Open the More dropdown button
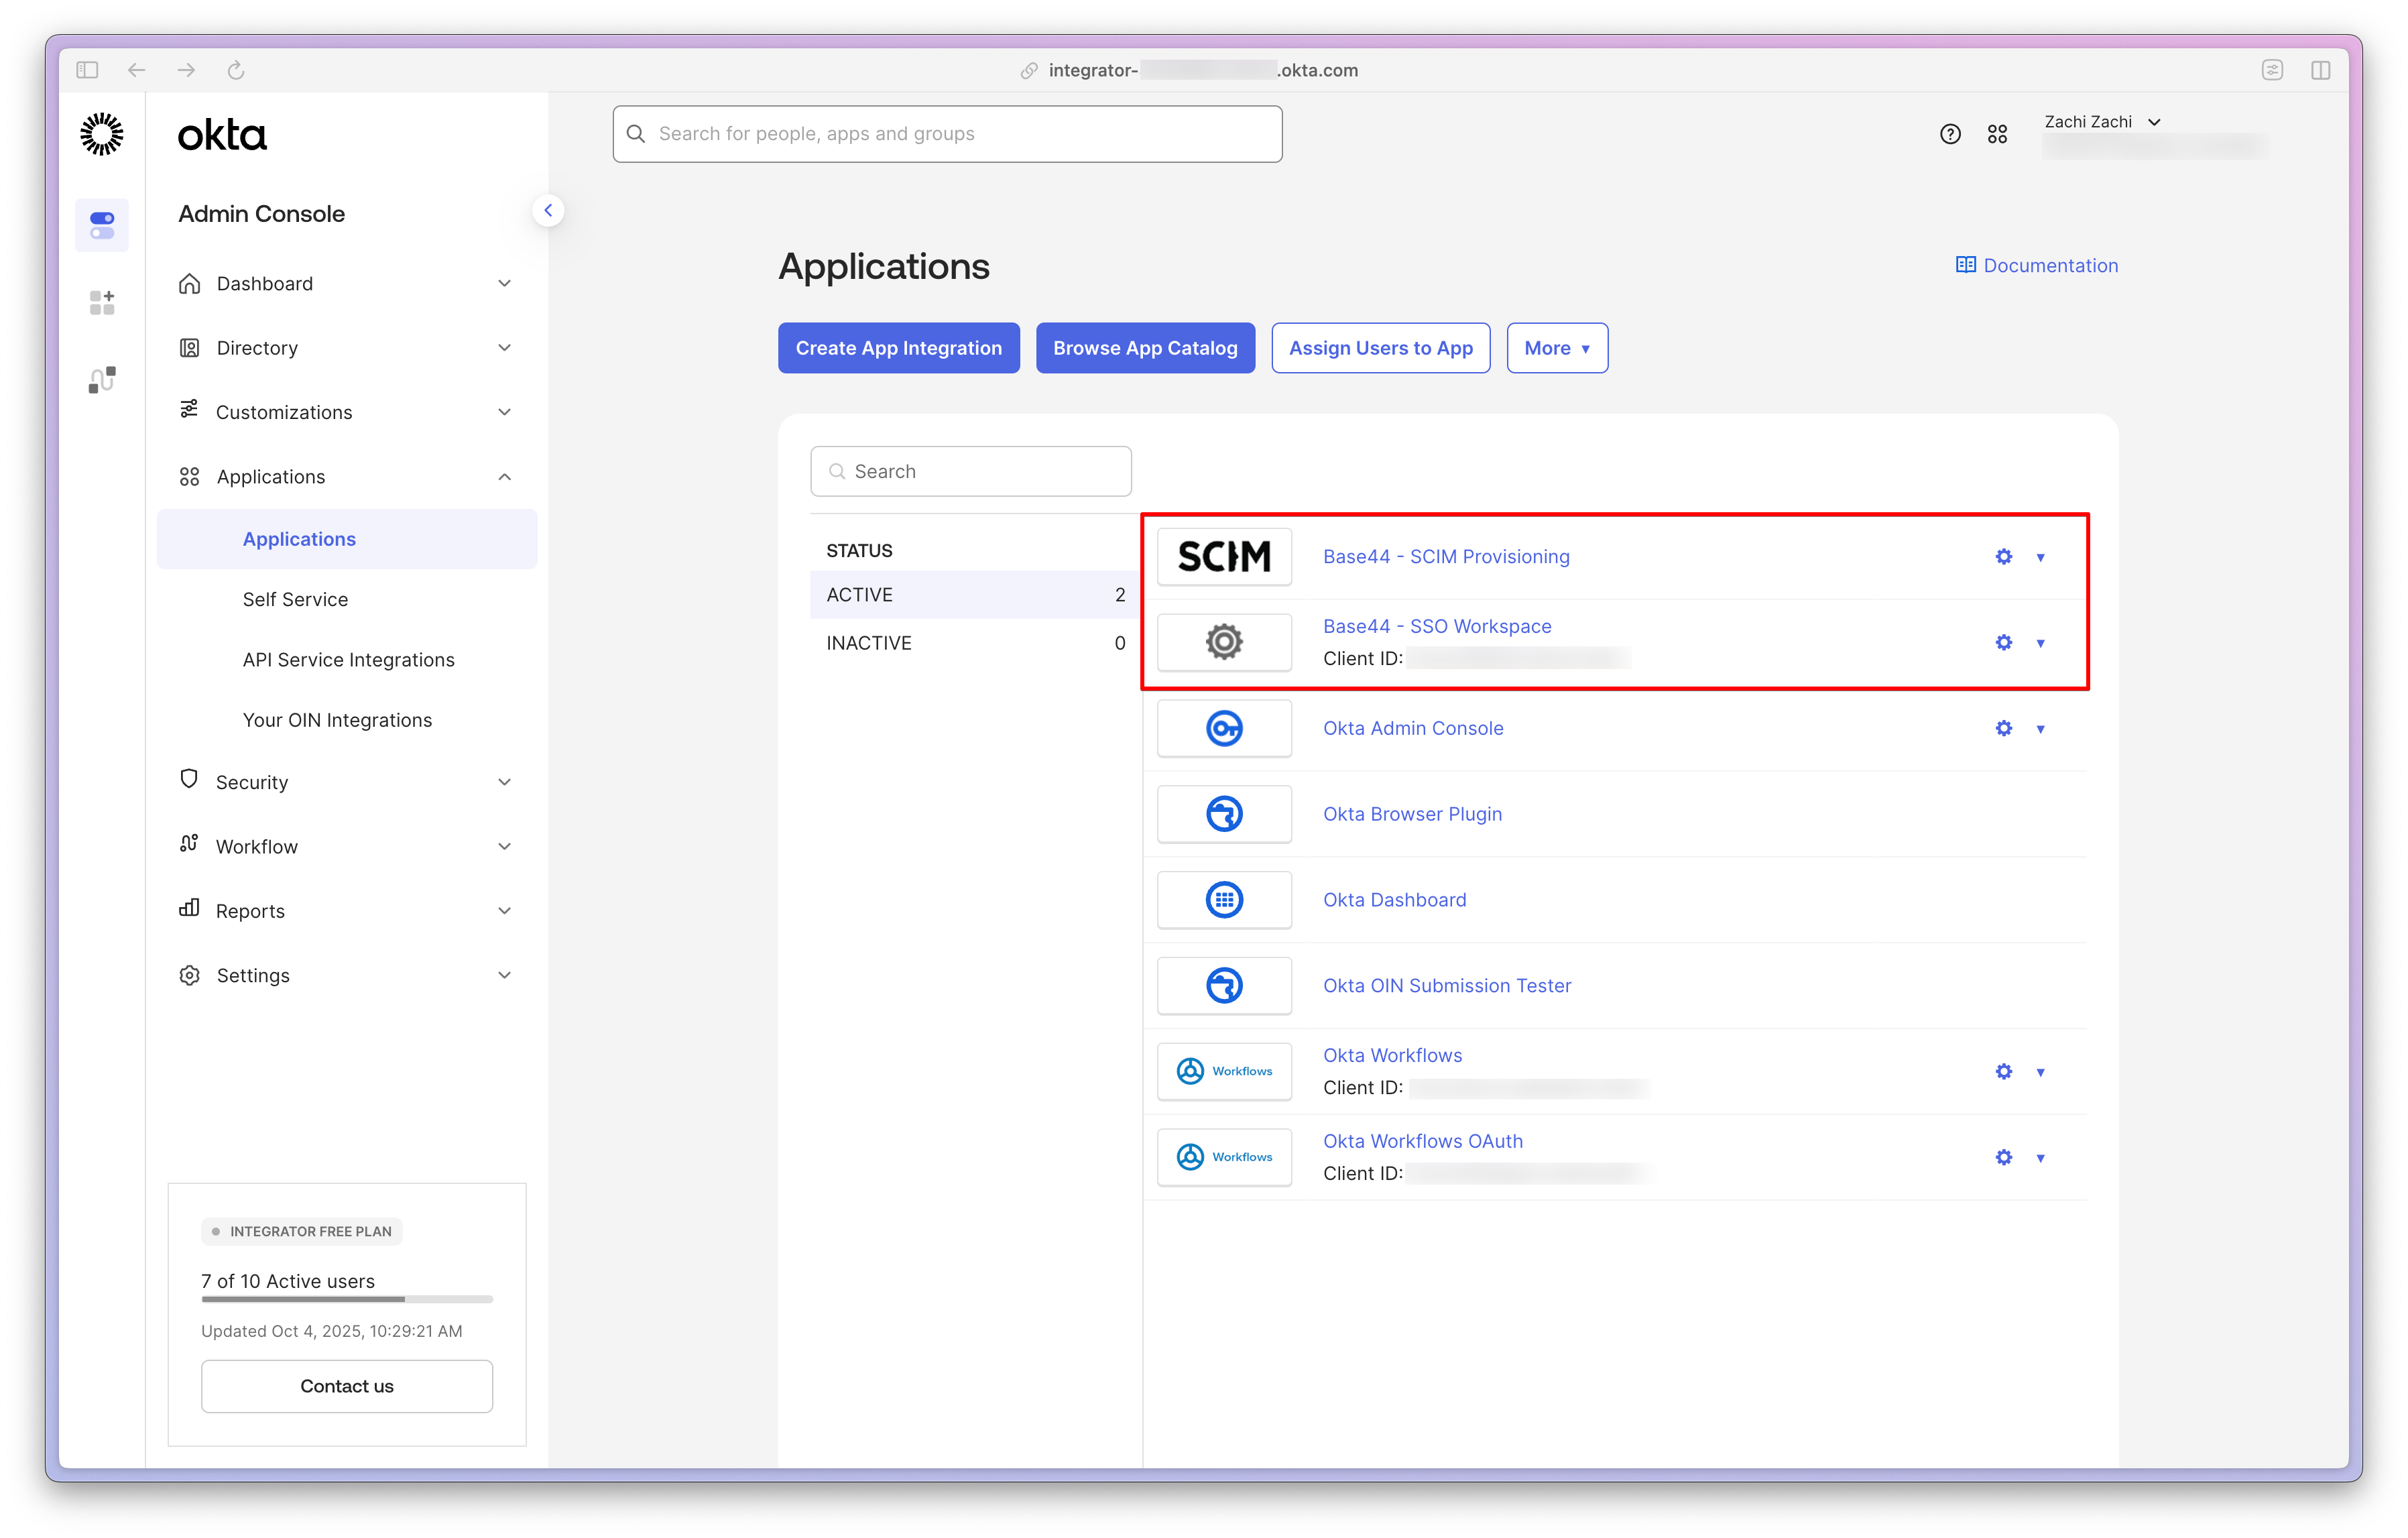The height and width of the screenshot is (1538, 2408). tap(1557, 348)
